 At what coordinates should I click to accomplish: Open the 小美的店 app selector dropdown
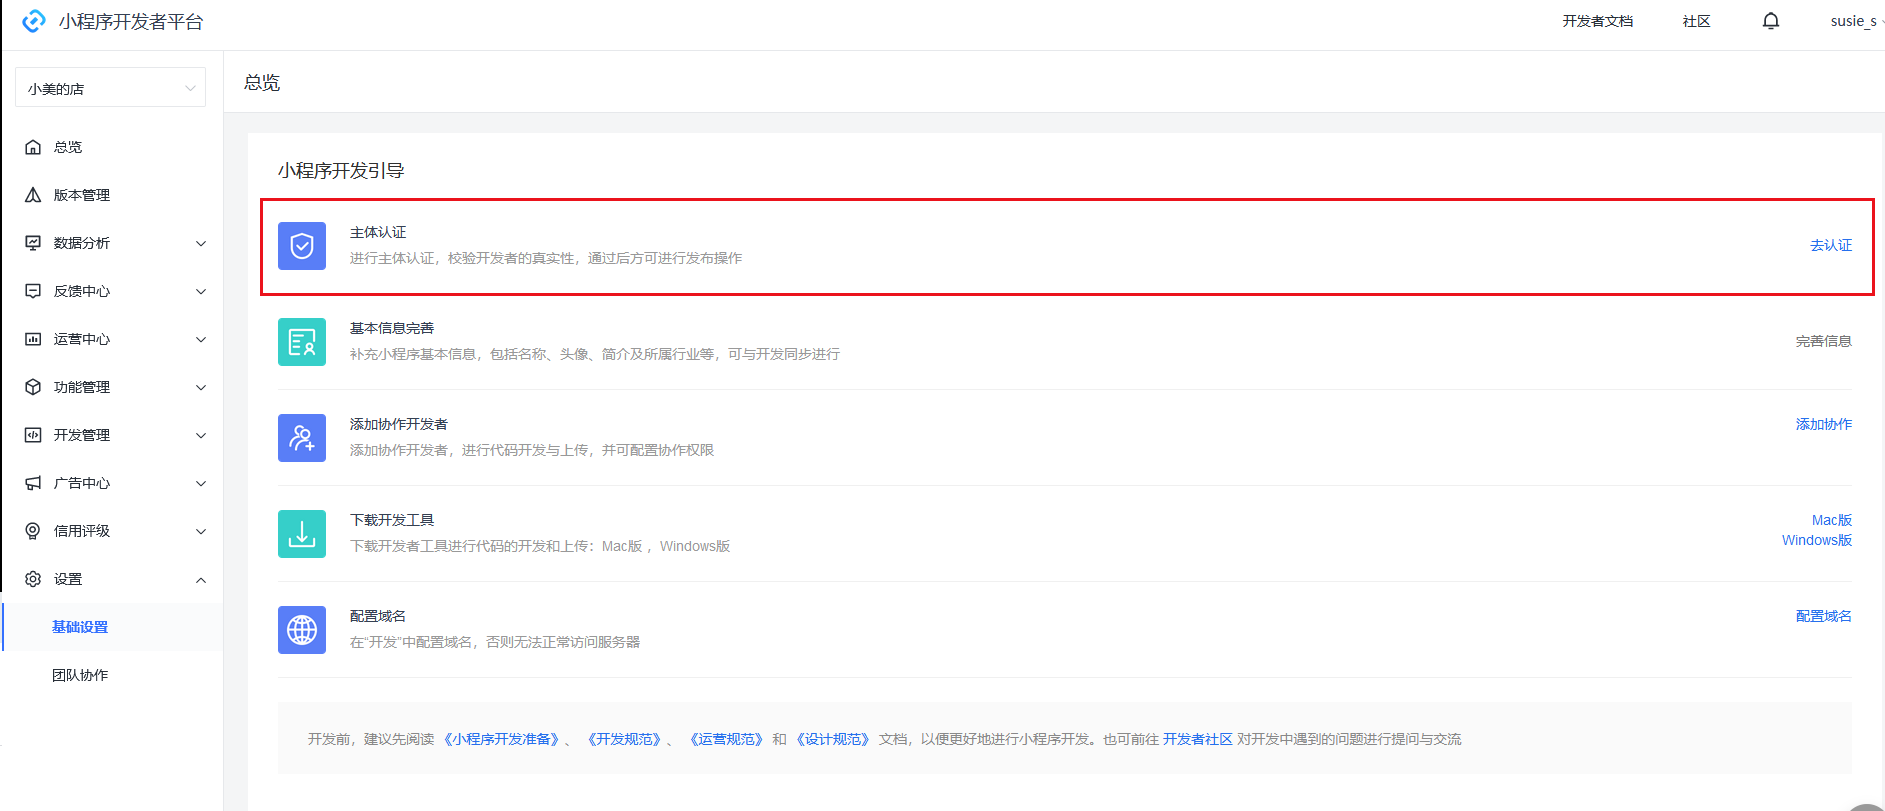111,88
